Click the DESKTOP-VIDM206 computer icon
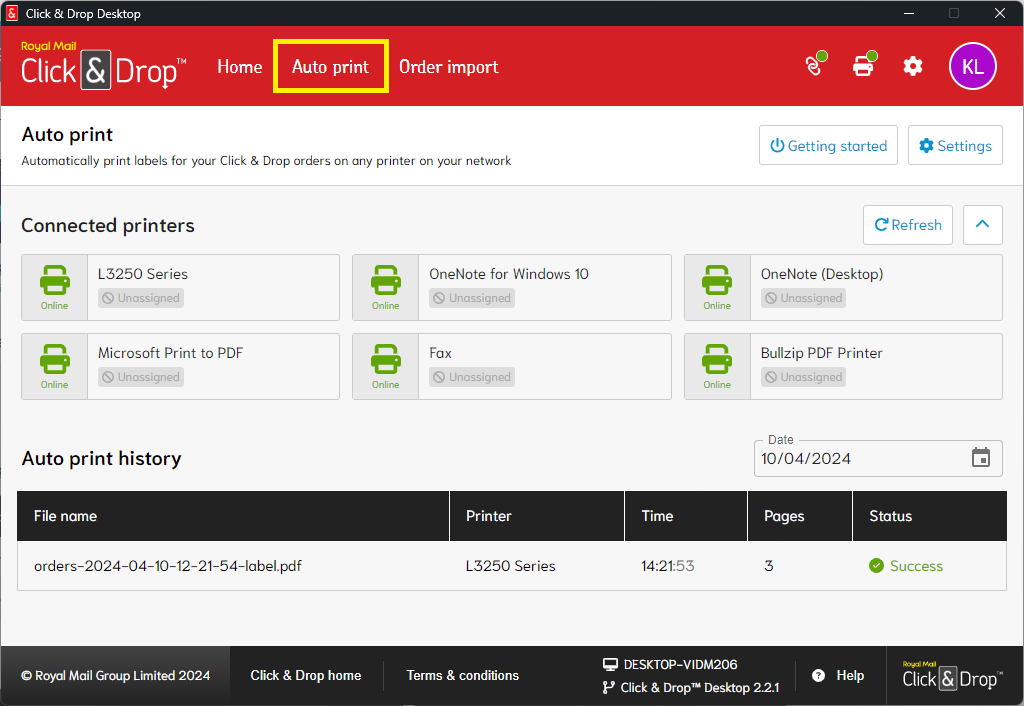1024x706 pixels. click(x=610, y=664)
